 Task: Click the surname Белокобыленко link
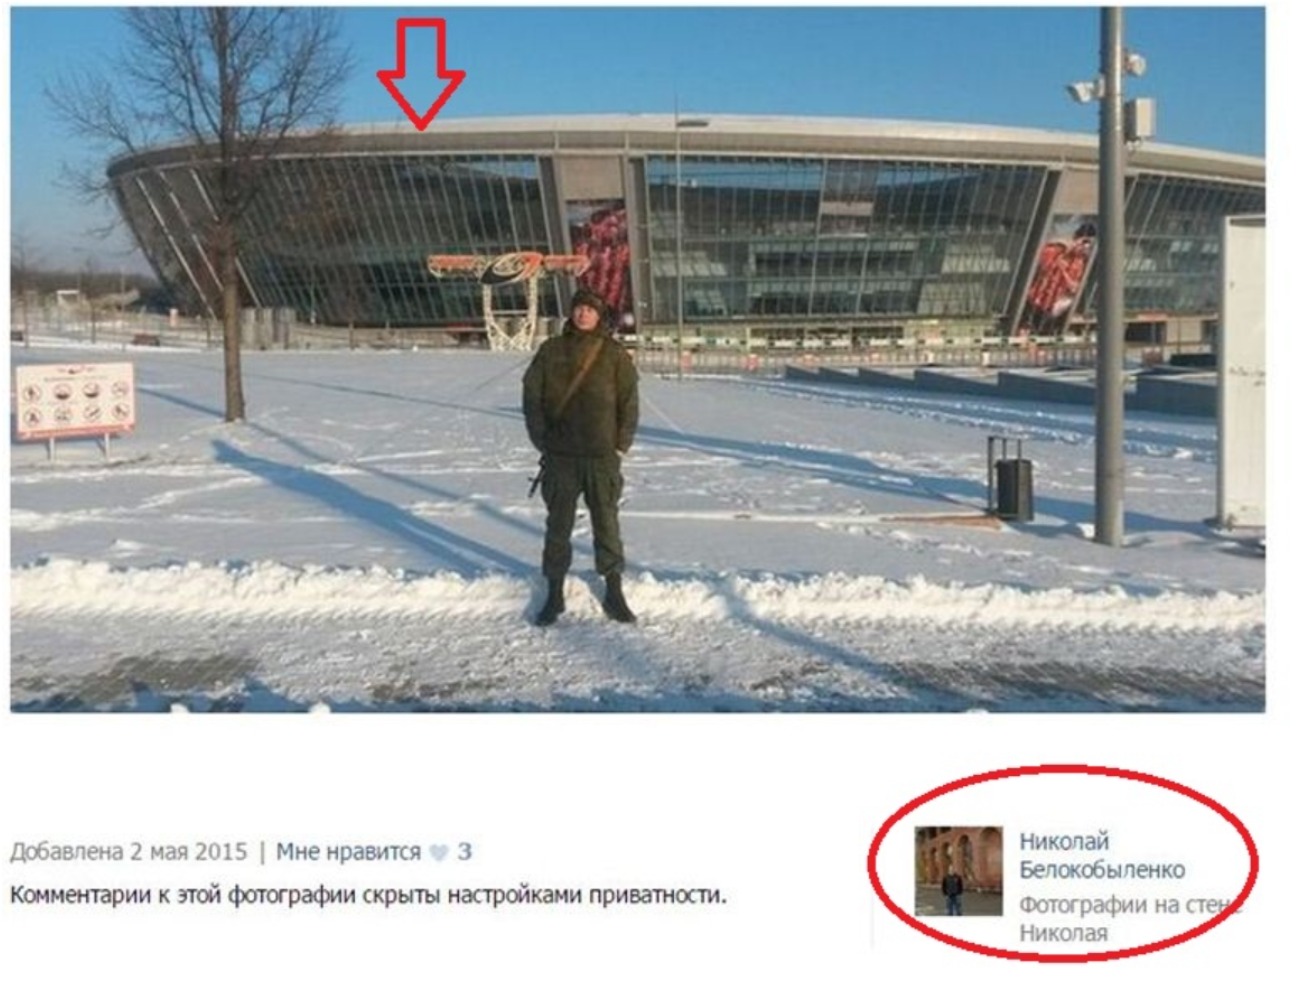coord(1102,870)
